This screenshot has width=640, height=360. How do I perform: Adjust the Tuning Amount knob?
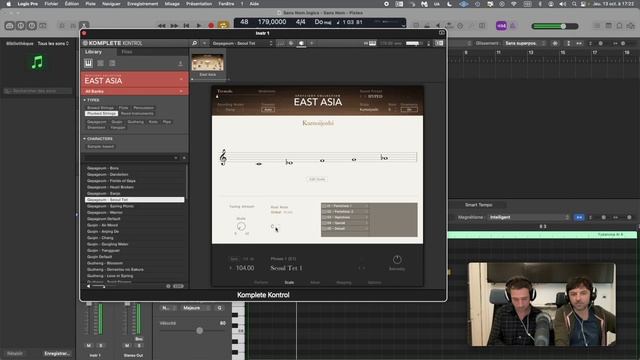[241, 226]
